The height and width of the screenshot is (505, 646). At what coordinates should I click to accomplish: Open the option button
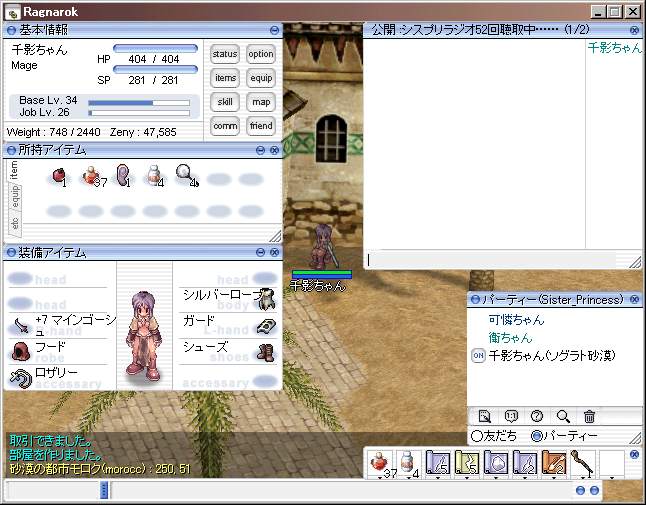point(261,54)
